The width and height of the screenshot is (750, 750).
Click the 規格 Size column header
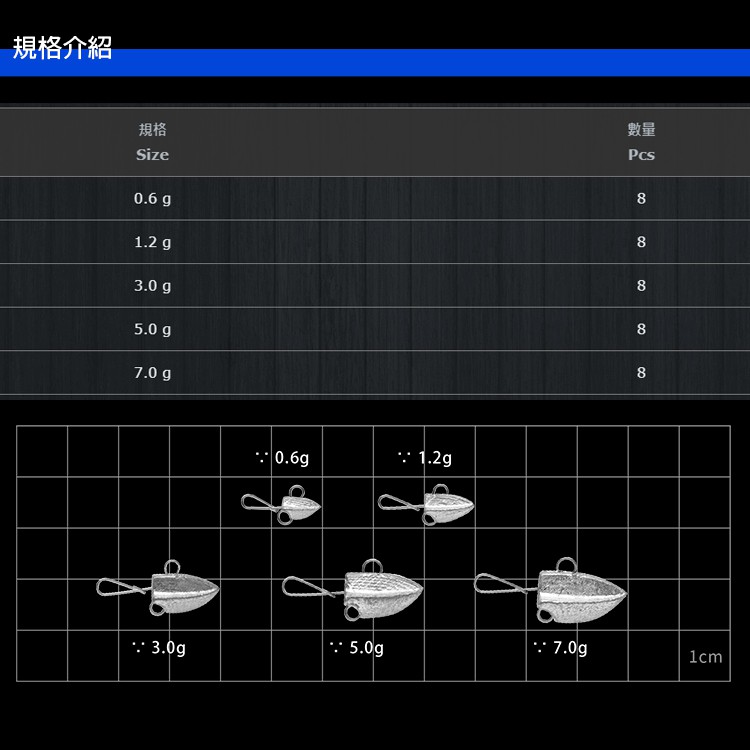click(152, 142)
